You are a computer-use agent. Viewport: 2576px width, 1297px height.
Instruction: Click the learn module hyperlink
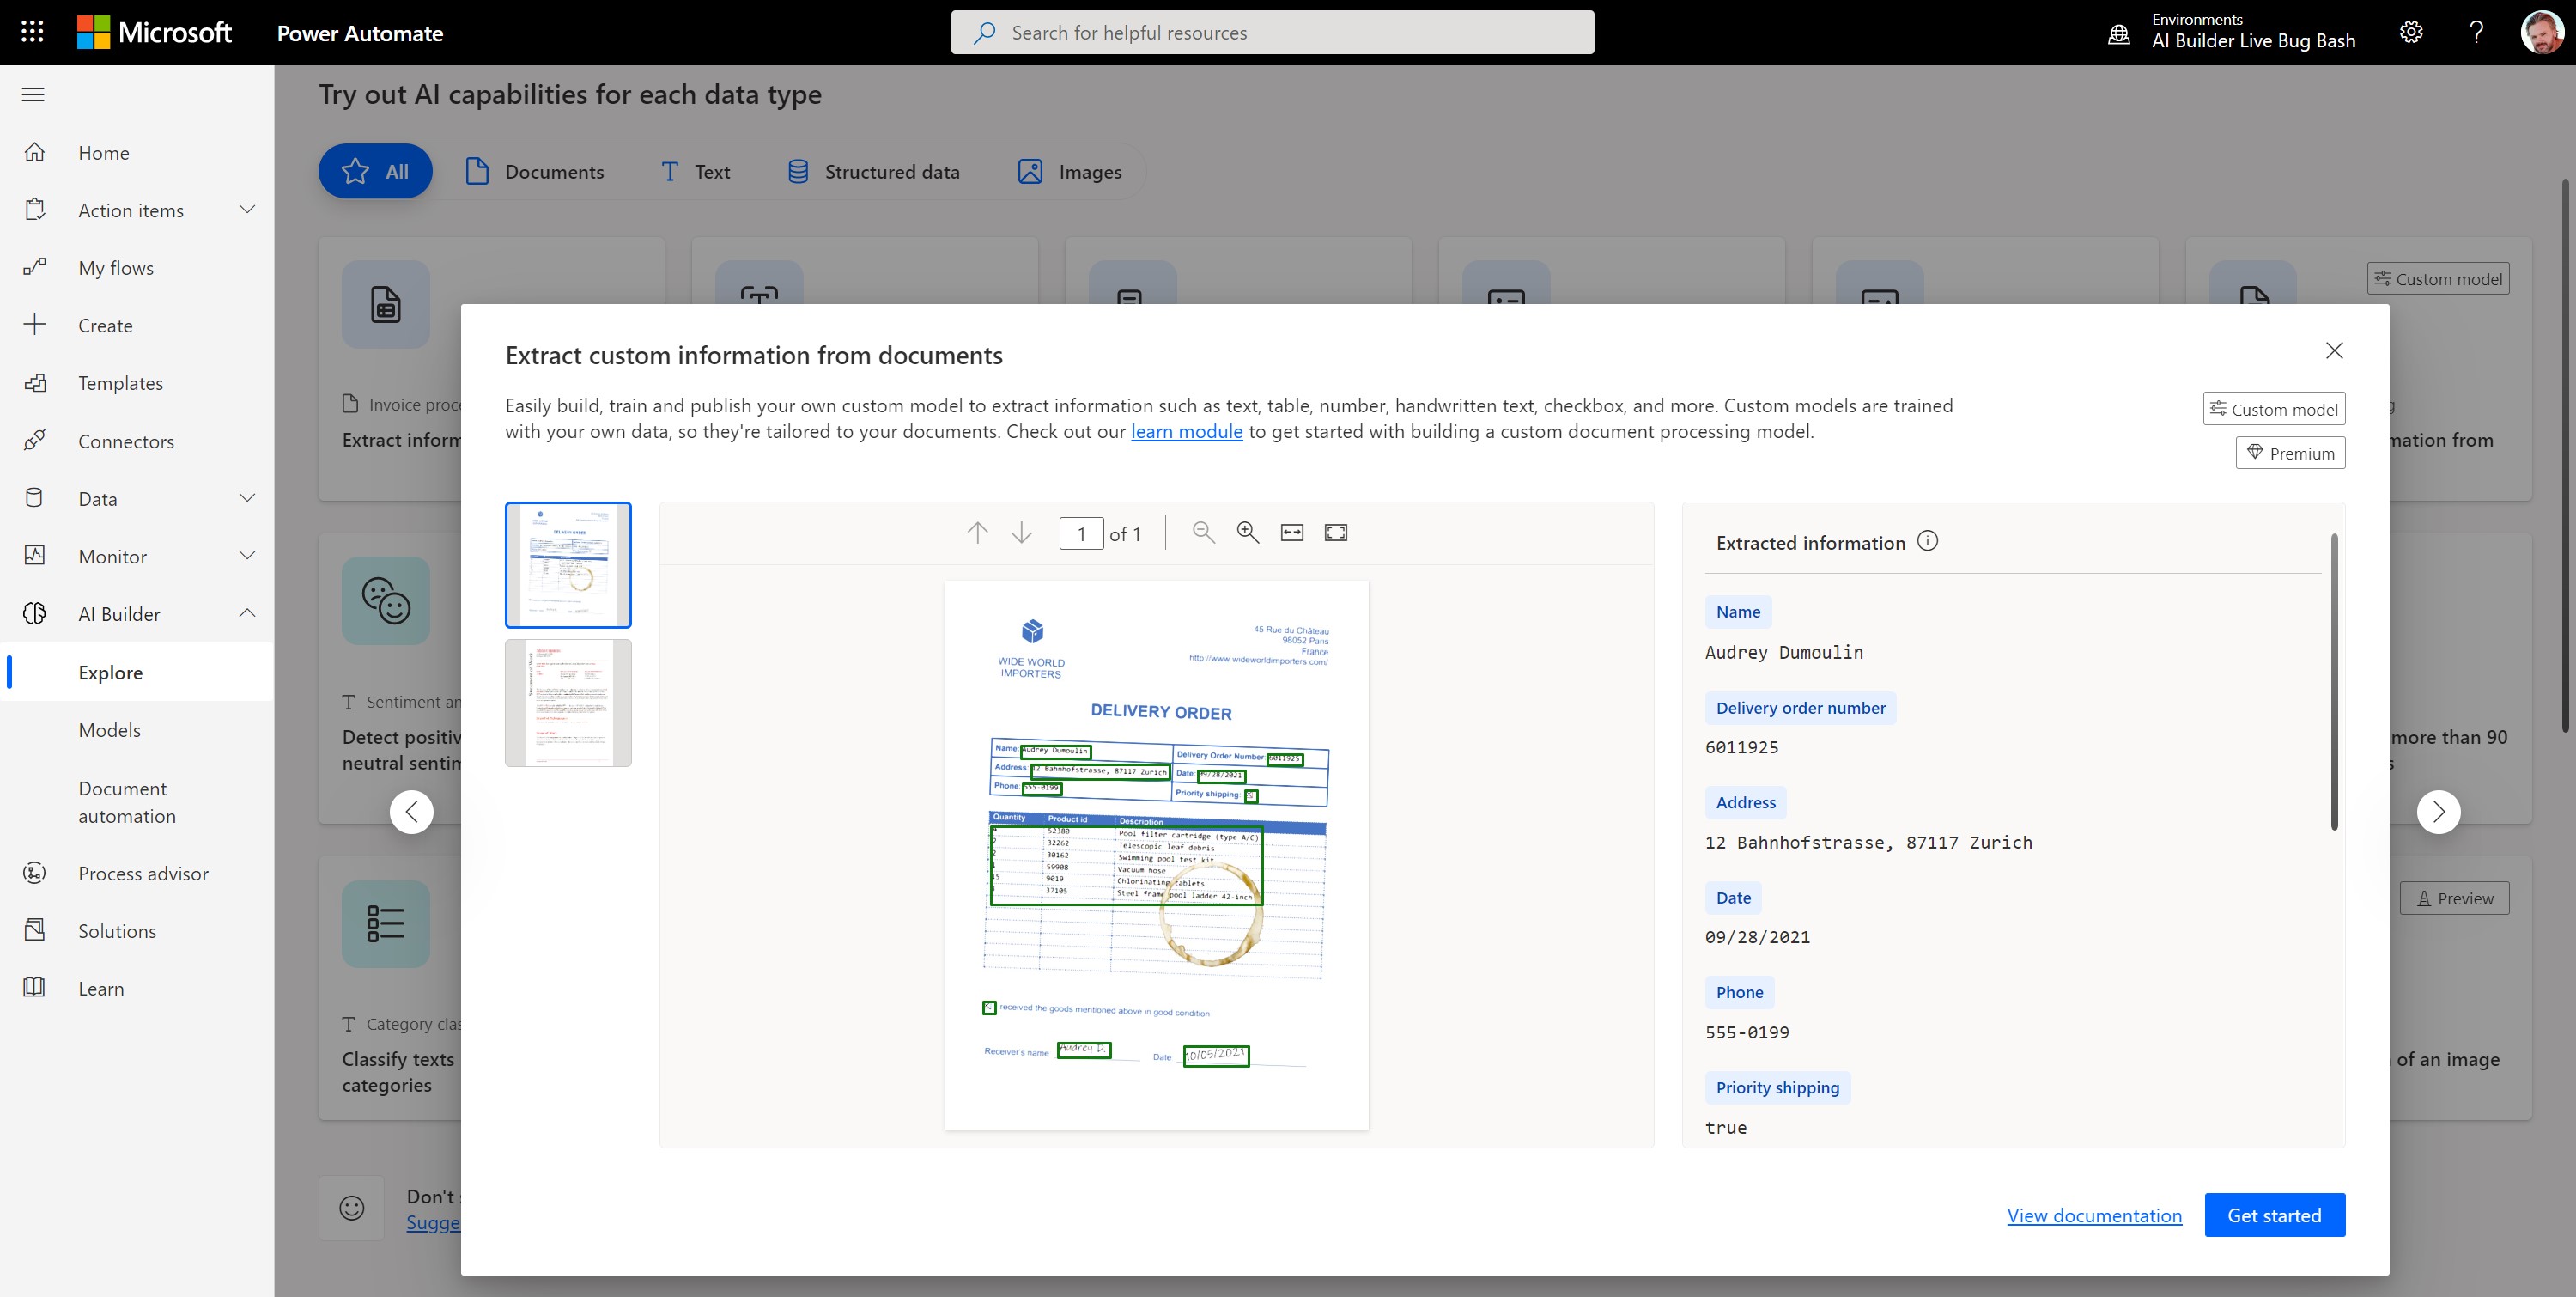pyautogui.click(x=1186, y=432)
